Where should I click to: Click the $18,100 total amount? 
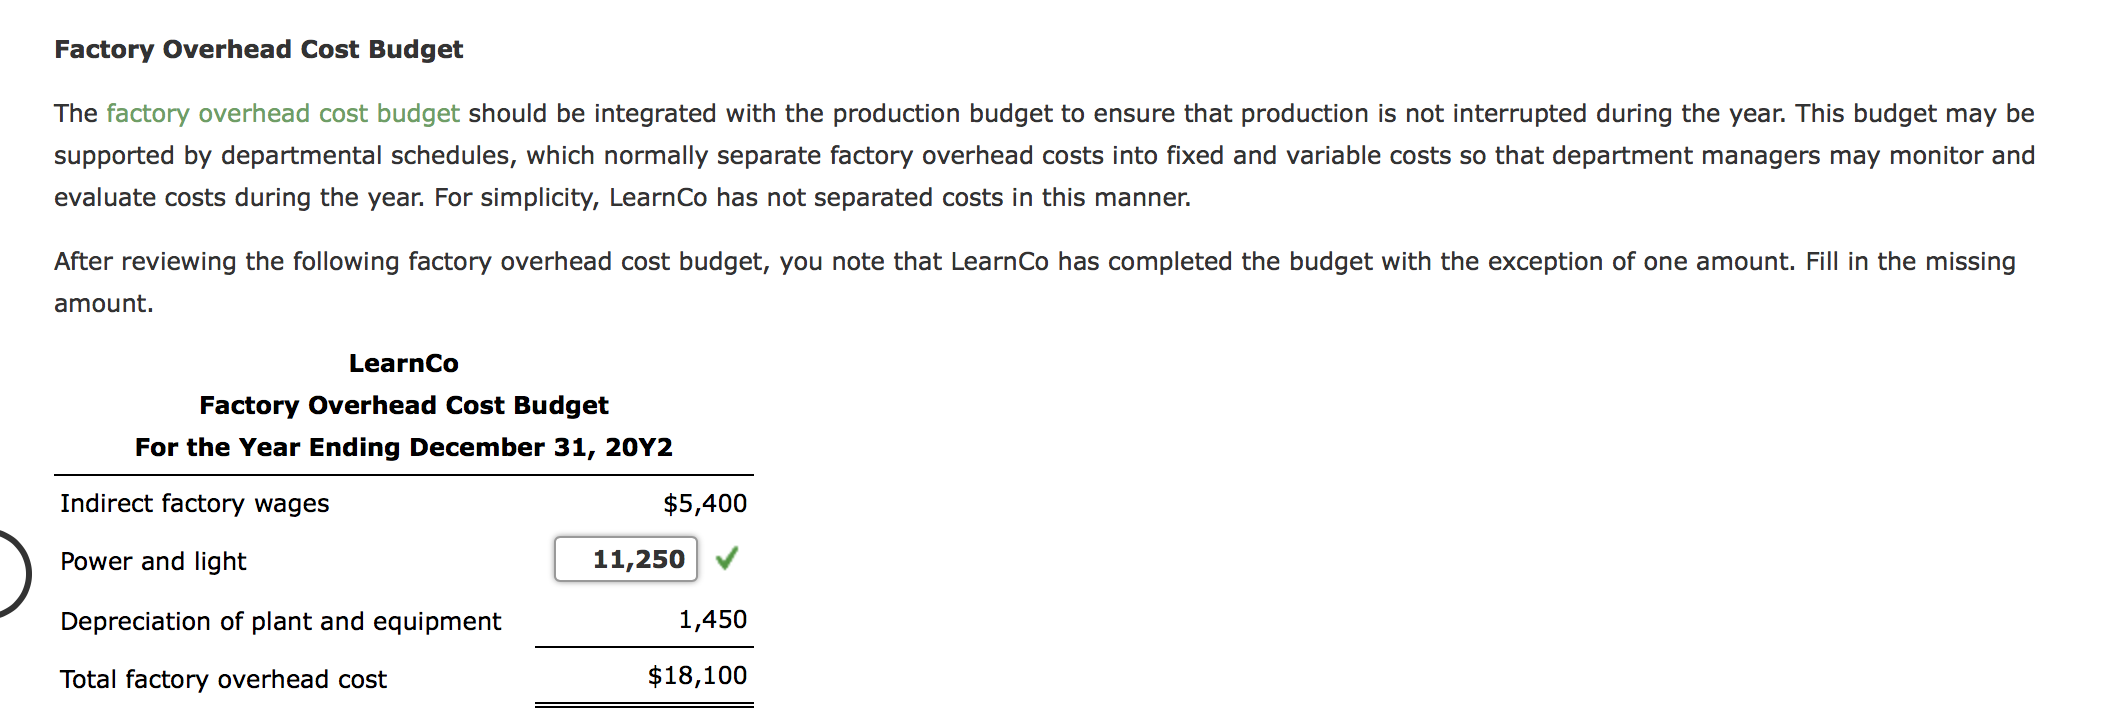click(696, 676)
